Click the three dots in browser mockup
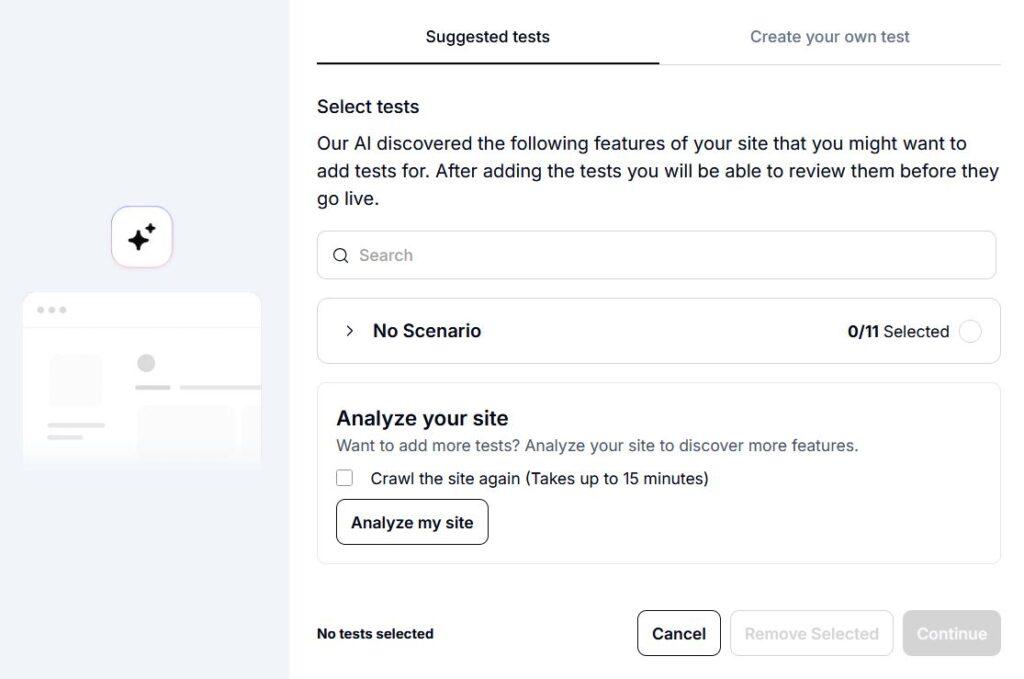 pyautogui.click(x=51, y=310)
